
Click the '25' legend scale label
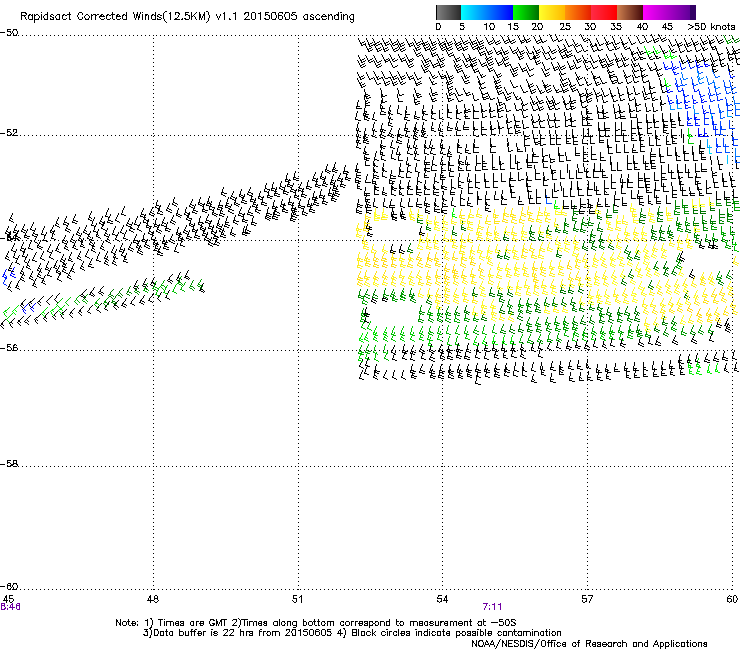[x=565, y=27]
